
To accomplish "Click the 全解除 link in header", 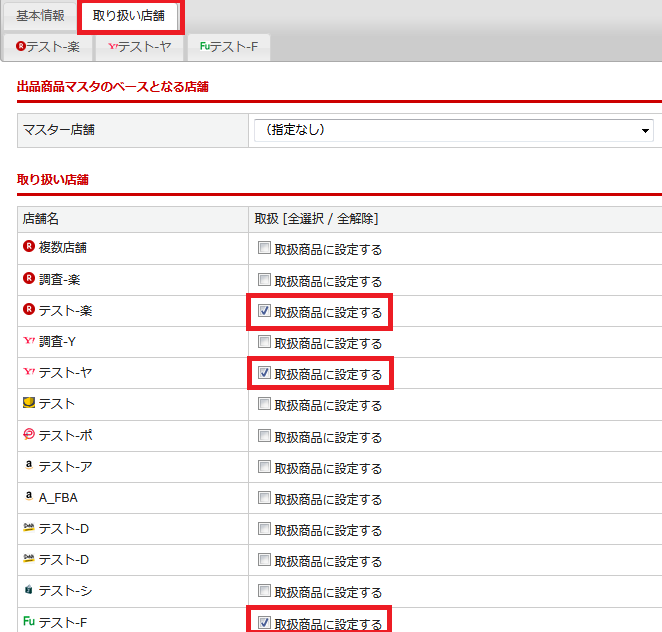I will [x=355, y=219].
